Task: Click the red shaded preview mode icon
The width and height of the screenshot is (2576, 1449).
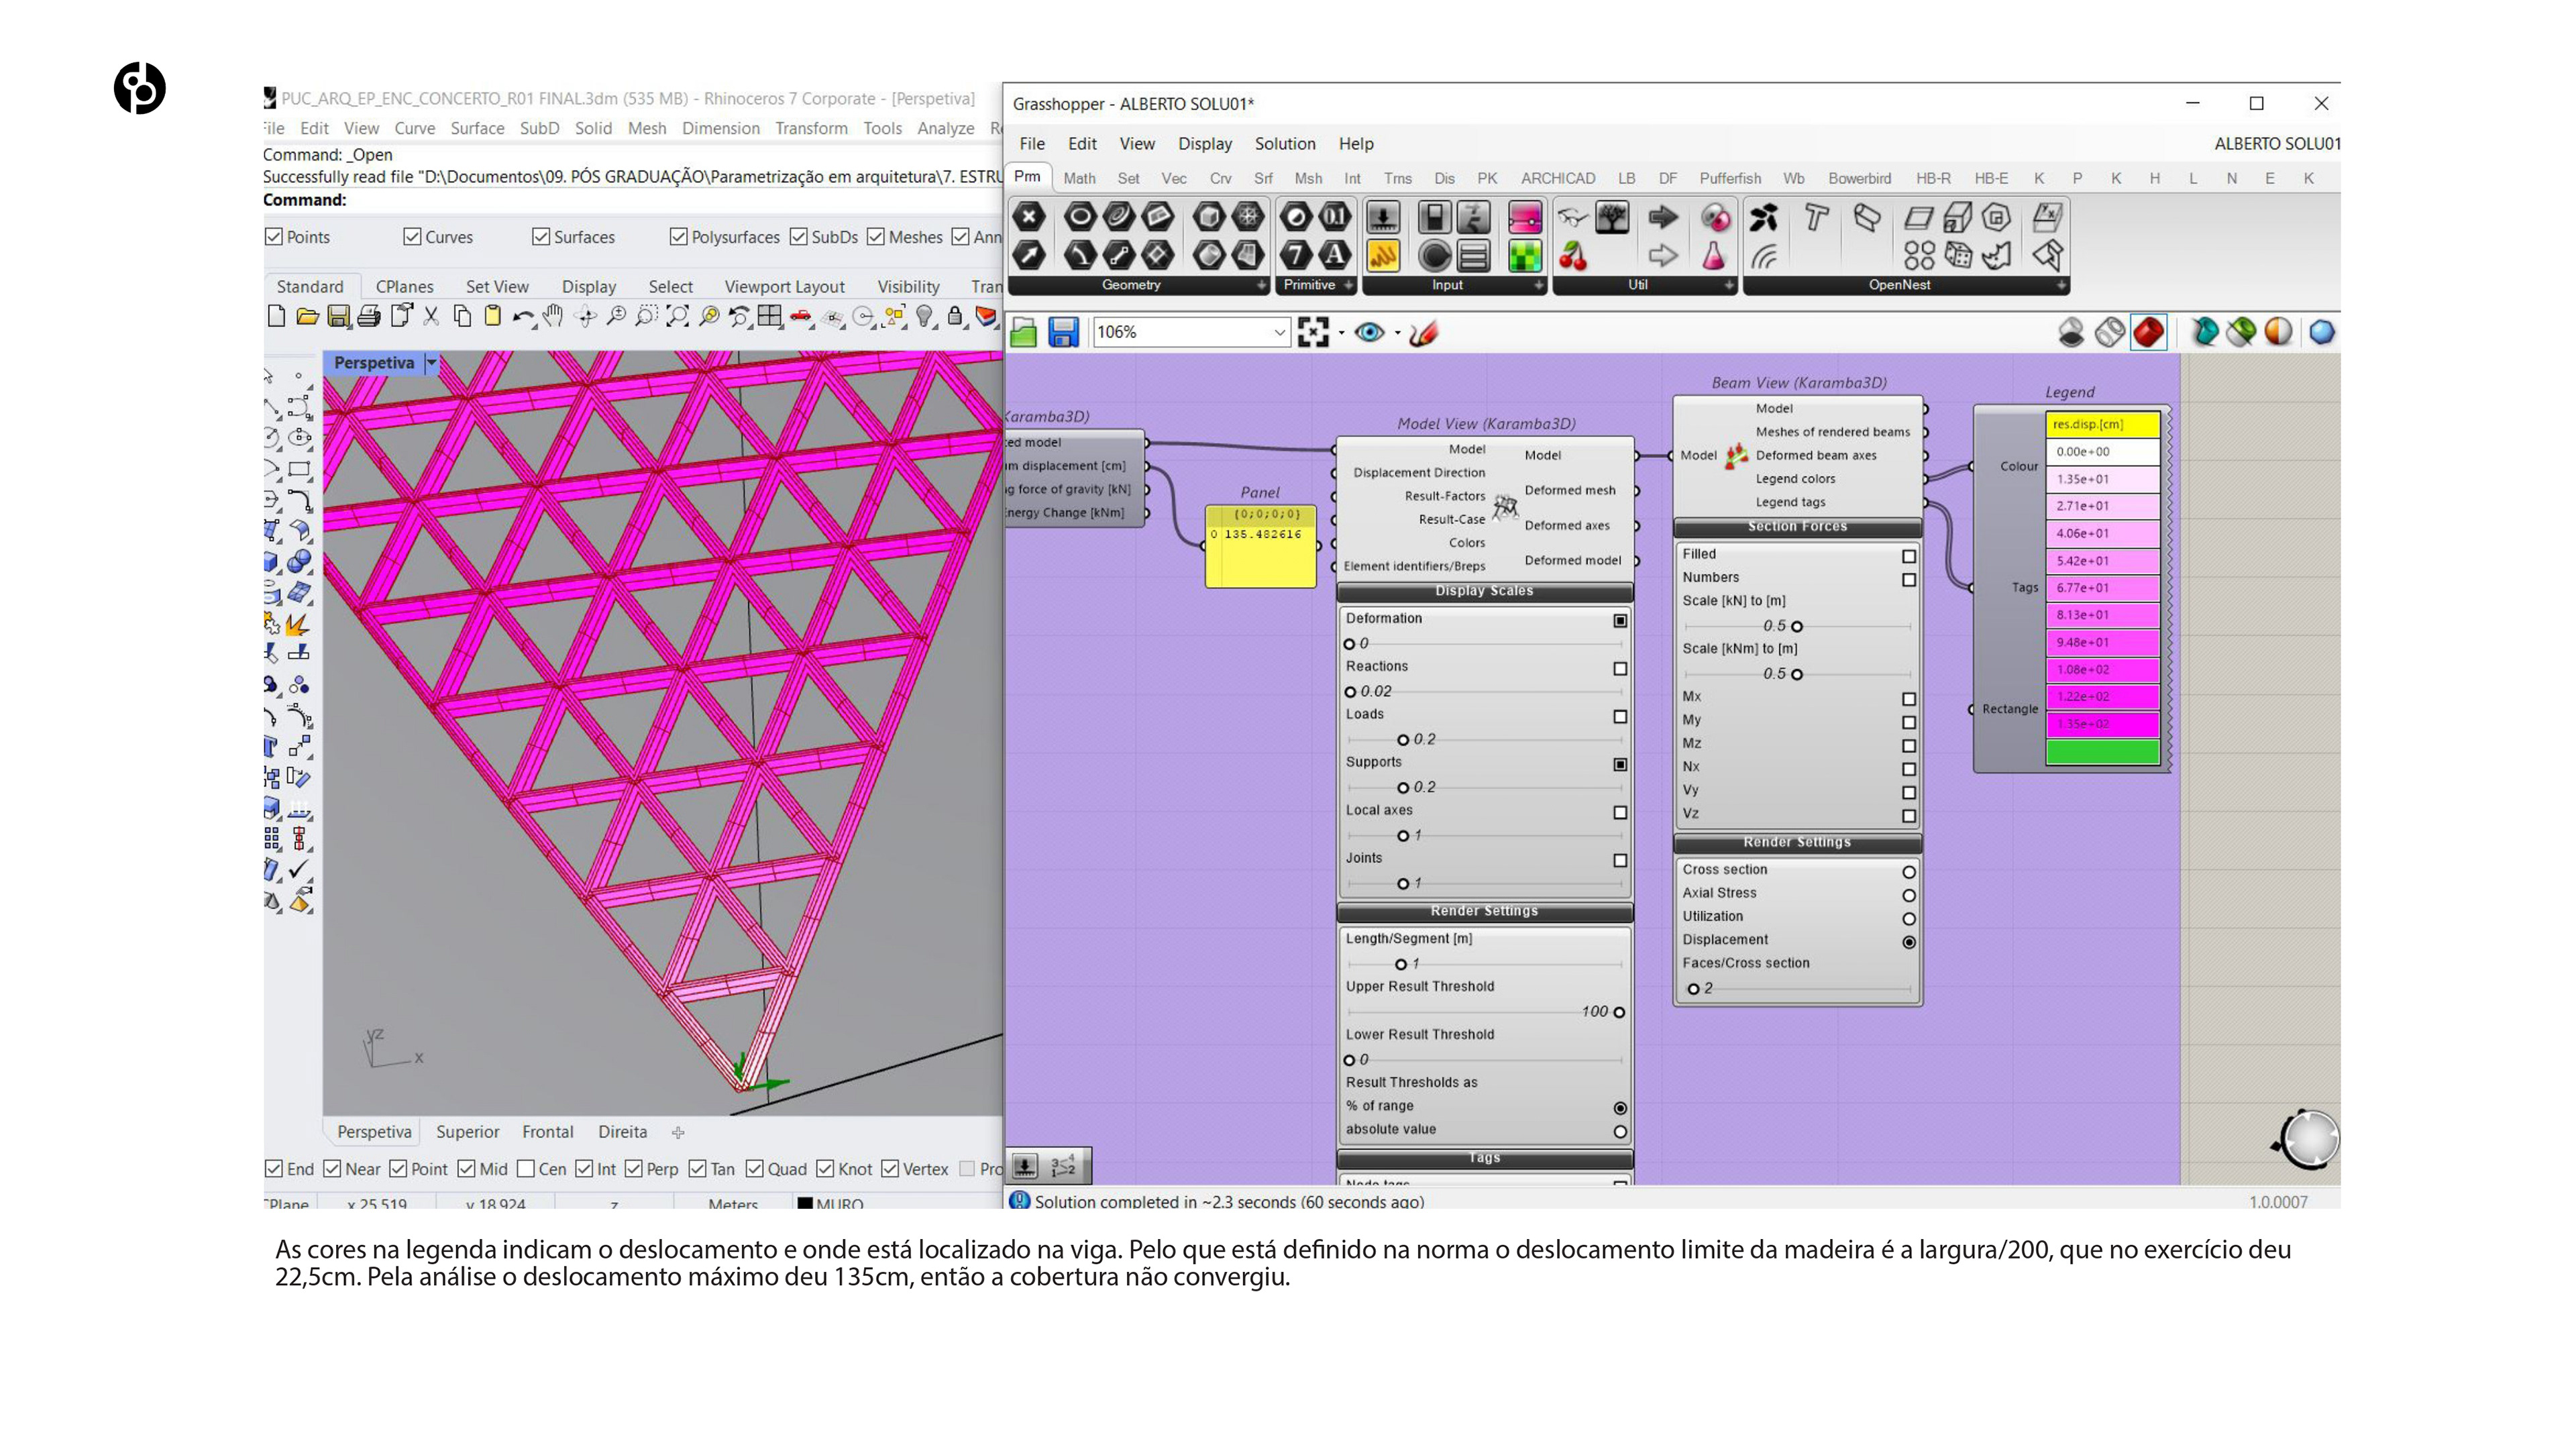Action: 2148,332
